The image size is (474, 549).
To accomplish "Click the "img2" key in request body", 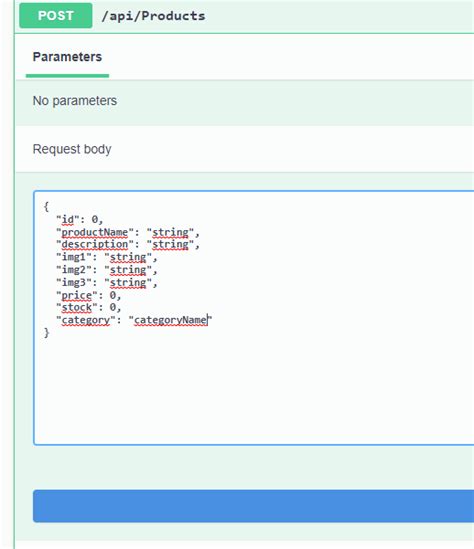I will pos(74,270).
